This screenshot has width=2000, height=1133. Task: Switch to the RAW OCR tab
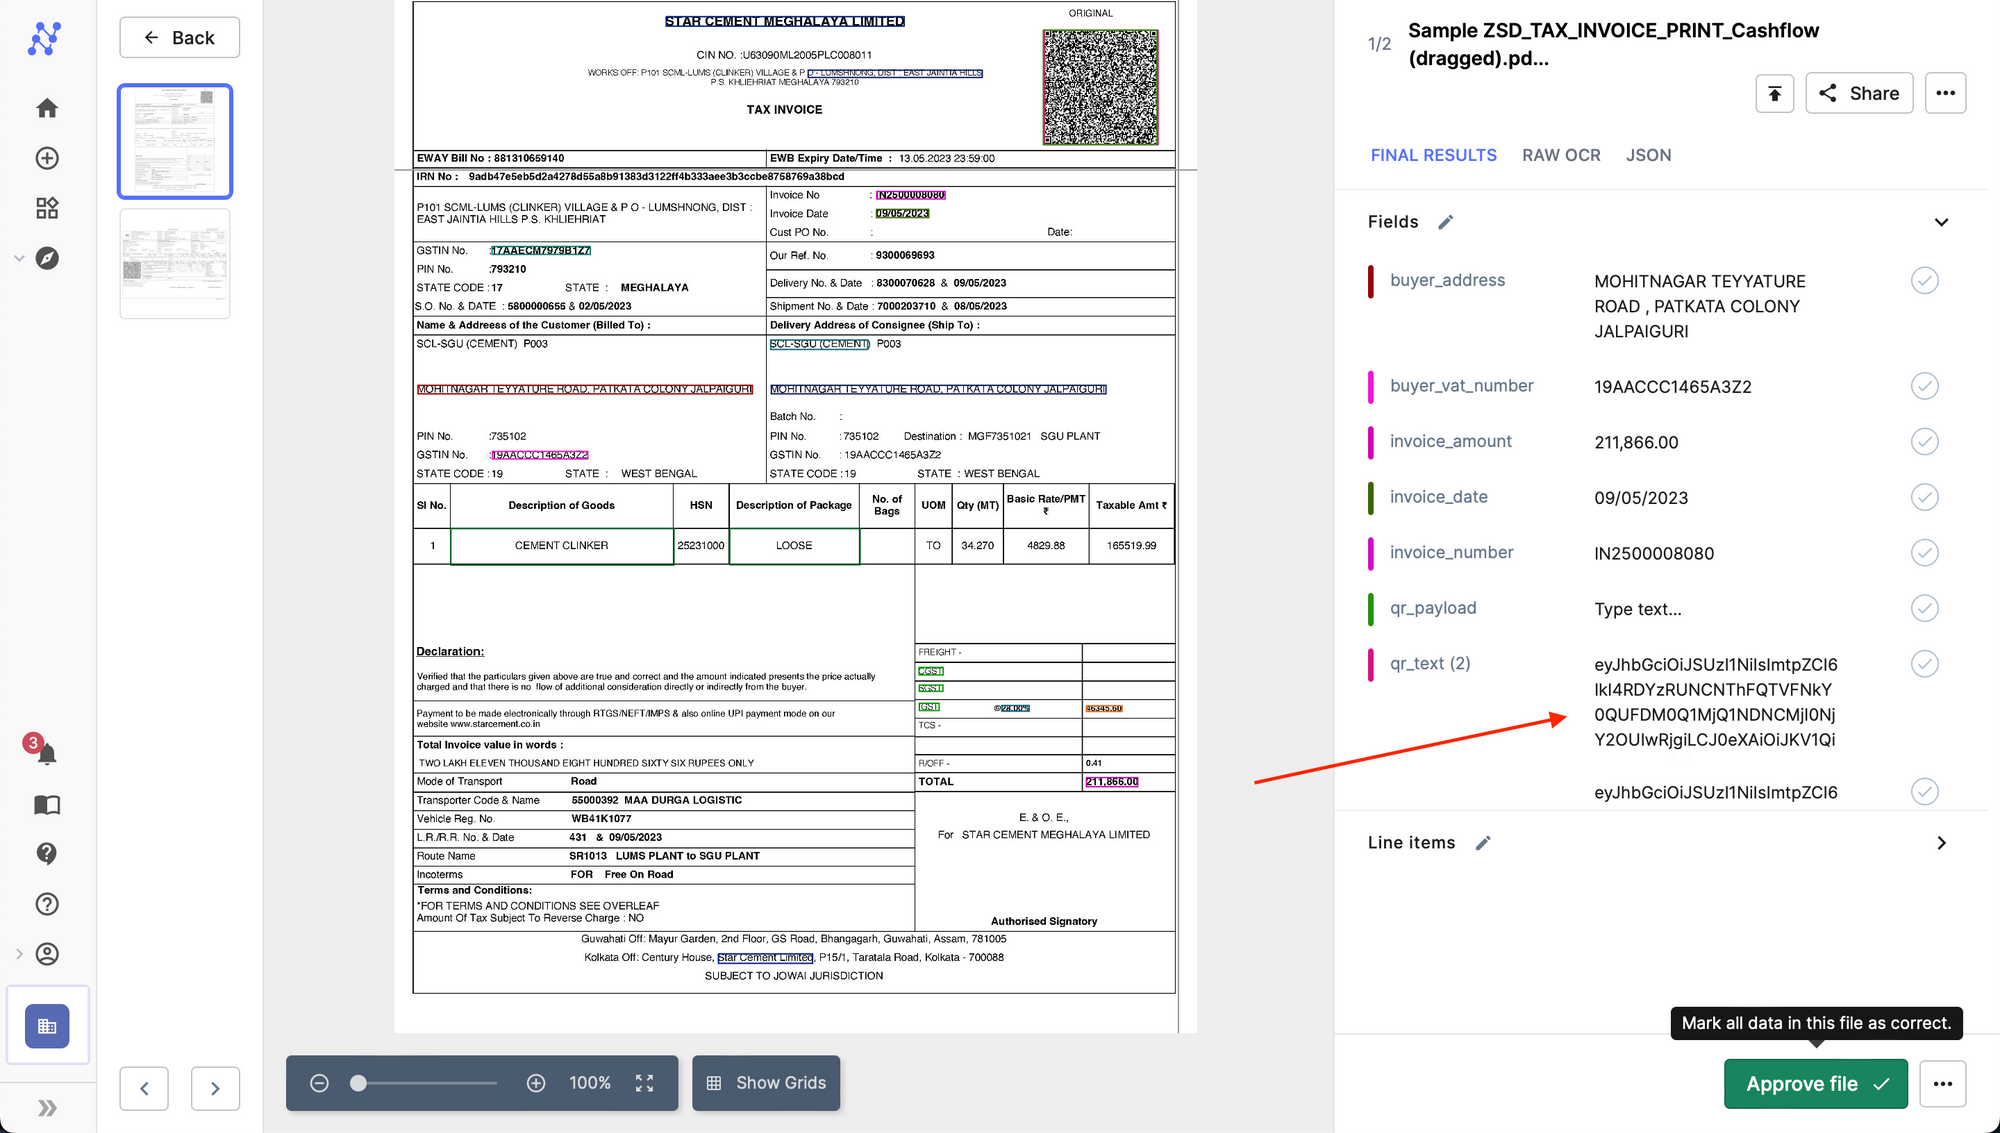pos(1561,155)
